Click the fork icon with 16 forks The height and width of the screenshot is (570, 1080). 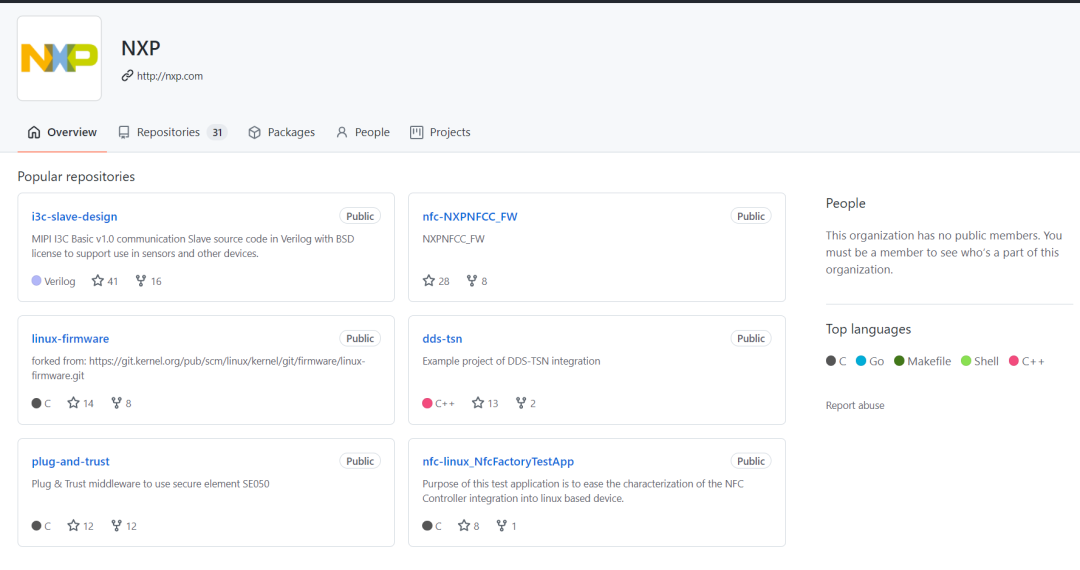point(141,281)
